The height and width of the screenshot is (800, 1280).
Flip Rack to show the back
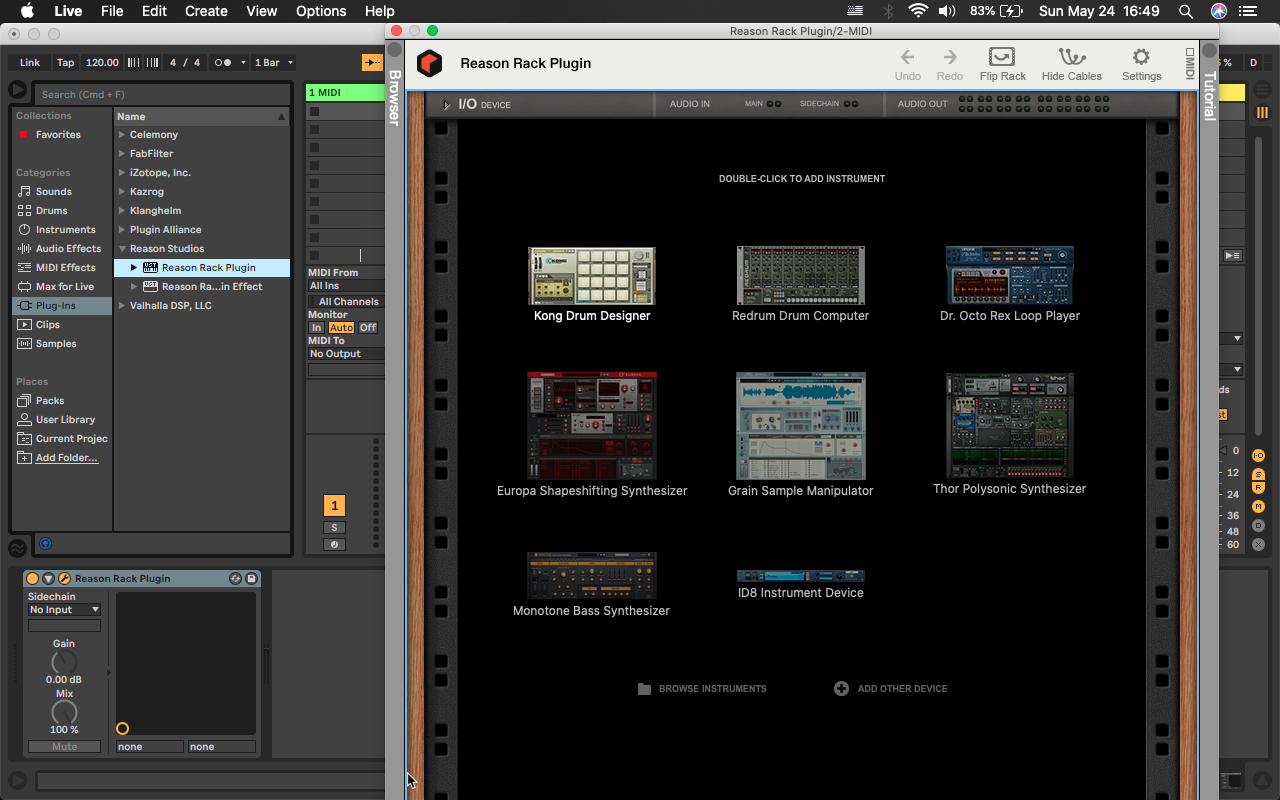tap(1002, 64)
